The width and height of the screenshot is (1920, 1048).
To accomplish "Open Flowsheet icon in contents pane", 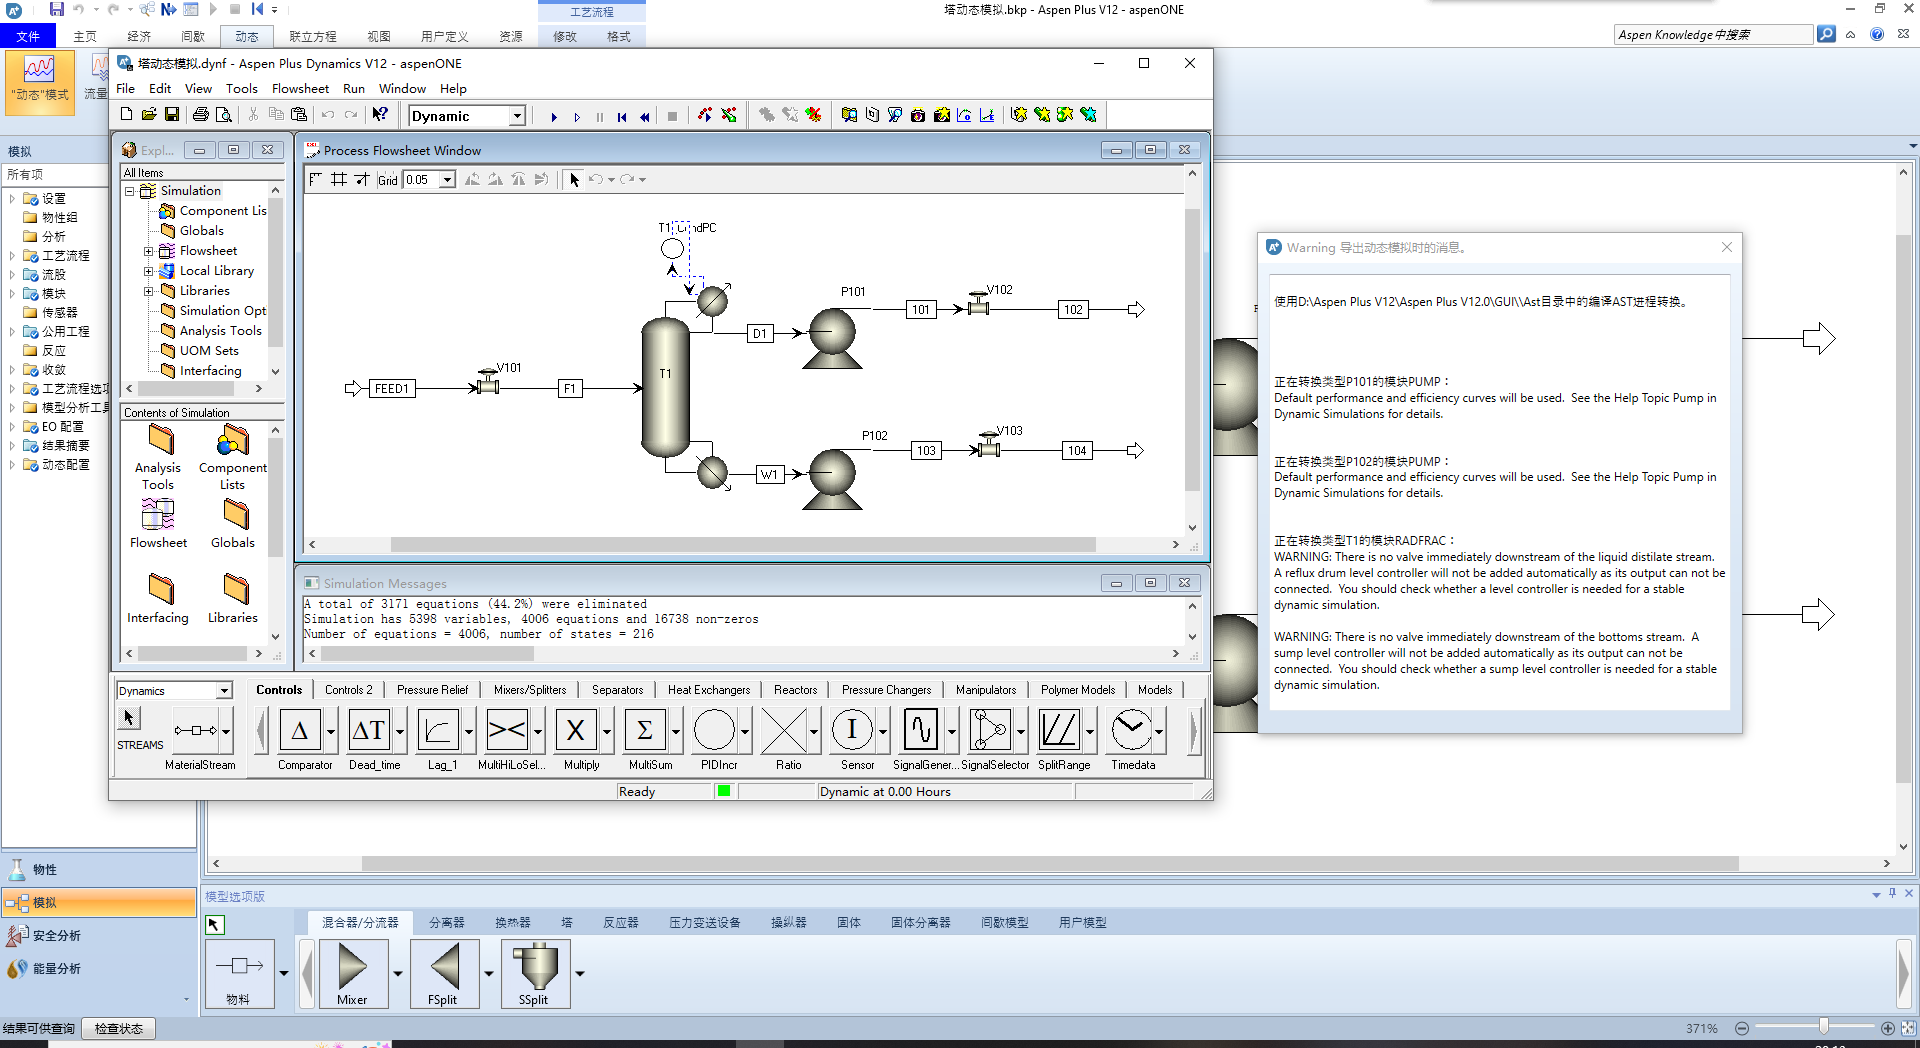I will (158, 515).
